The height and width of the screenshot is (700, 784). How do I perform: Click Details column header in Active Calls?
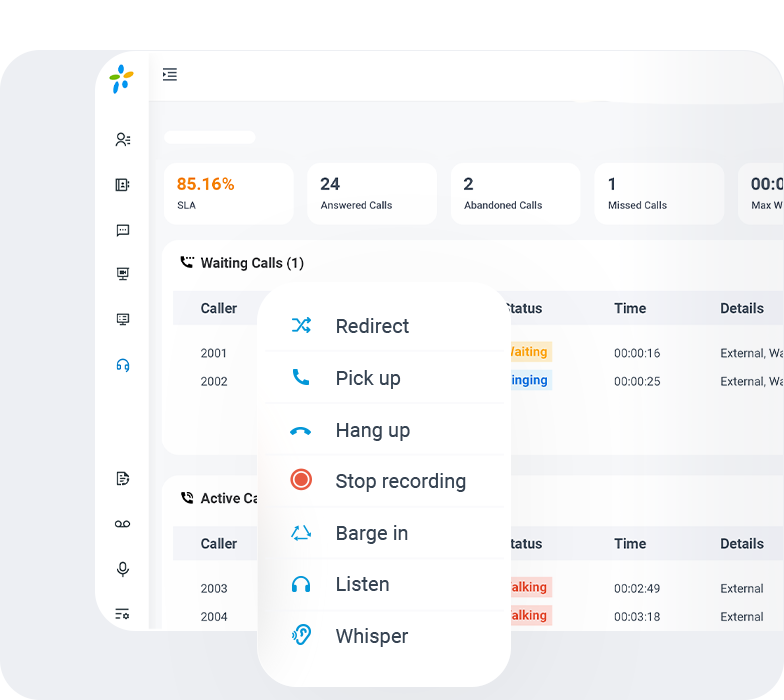(x=742, y=544)
